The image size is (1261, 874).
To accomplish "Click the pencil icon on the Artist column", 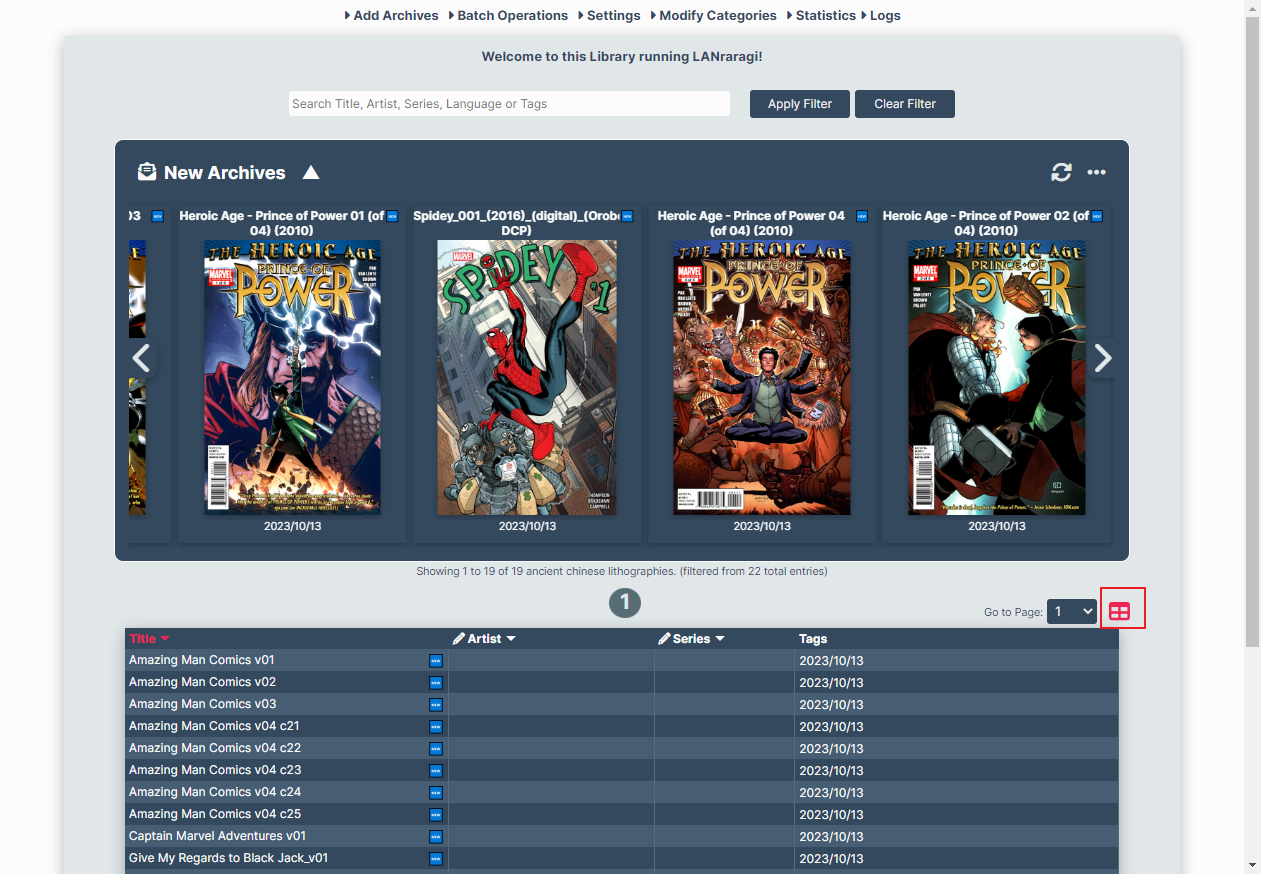I will click(459, 639).
